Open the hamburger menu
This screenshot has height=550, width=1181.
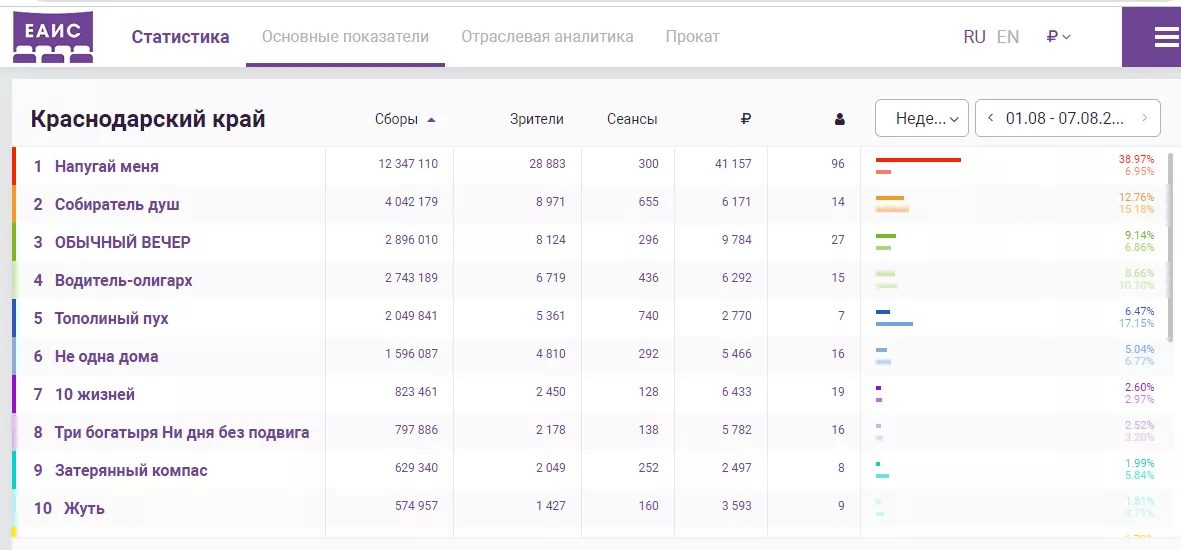point(1166,37)
